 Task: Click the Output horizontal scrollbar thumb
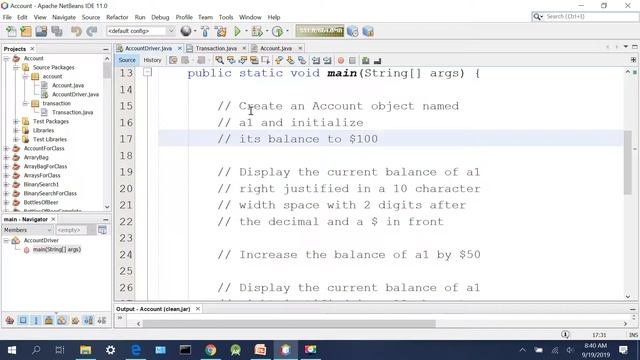tap(289, 324)
